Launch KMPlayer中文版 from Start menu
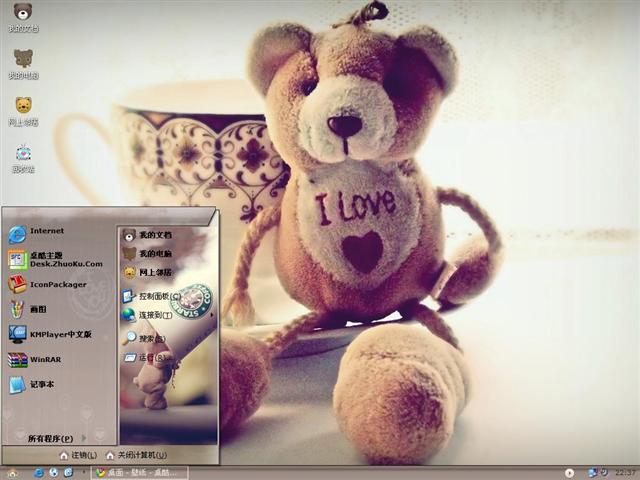This screenshot has height=480, width=640. [50, 334]
